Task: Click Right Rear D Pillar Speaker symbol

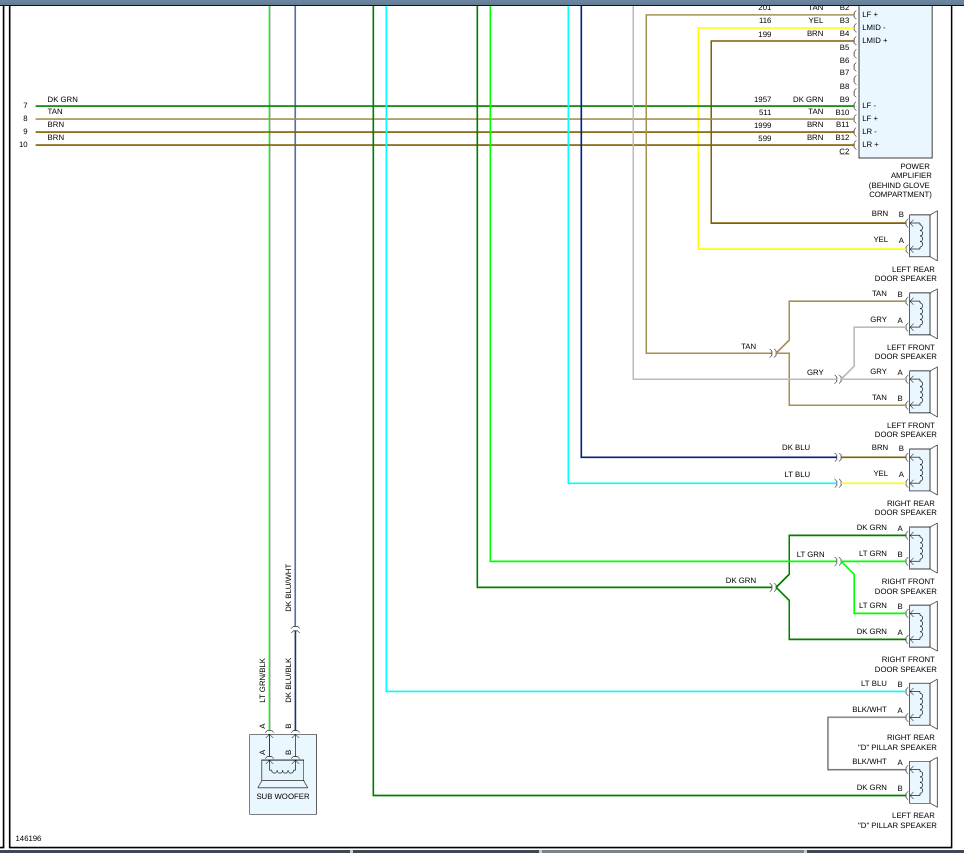Action: 922,704
